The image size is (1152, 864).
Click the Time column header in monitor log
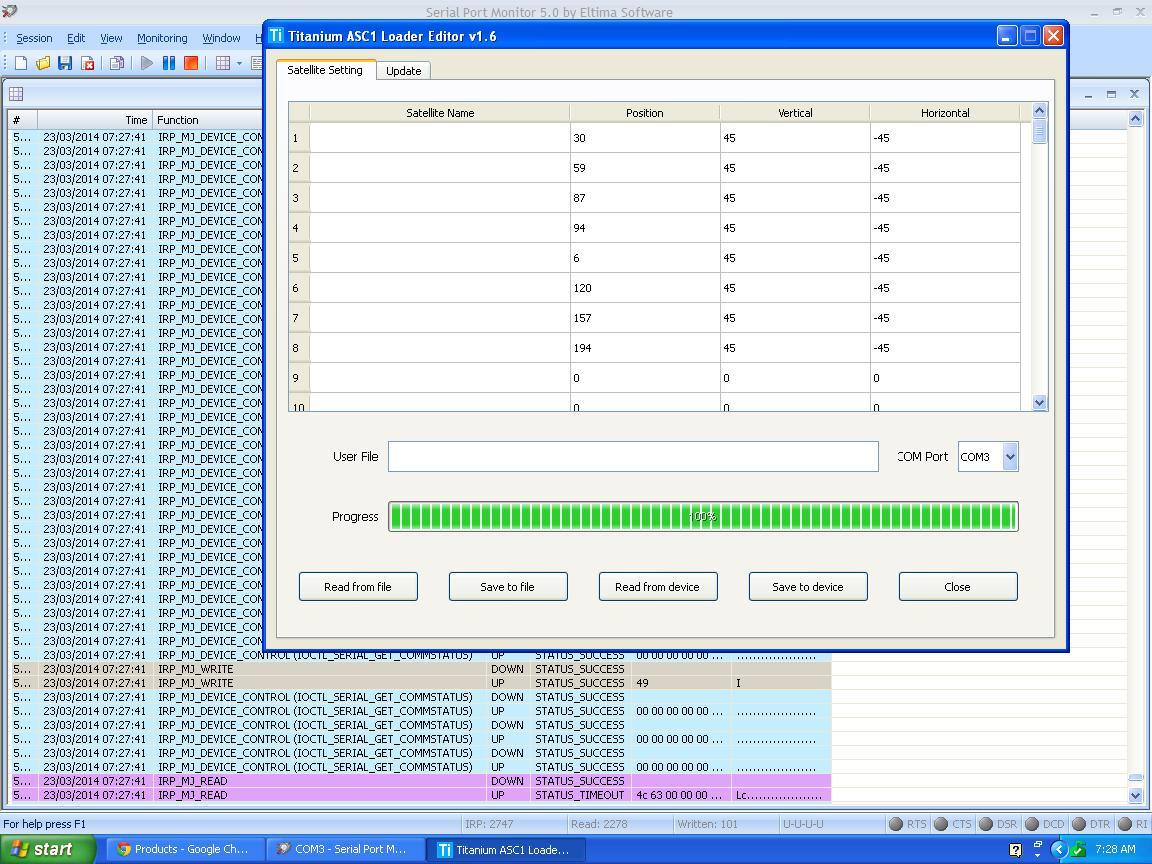(x=95, y=120)
